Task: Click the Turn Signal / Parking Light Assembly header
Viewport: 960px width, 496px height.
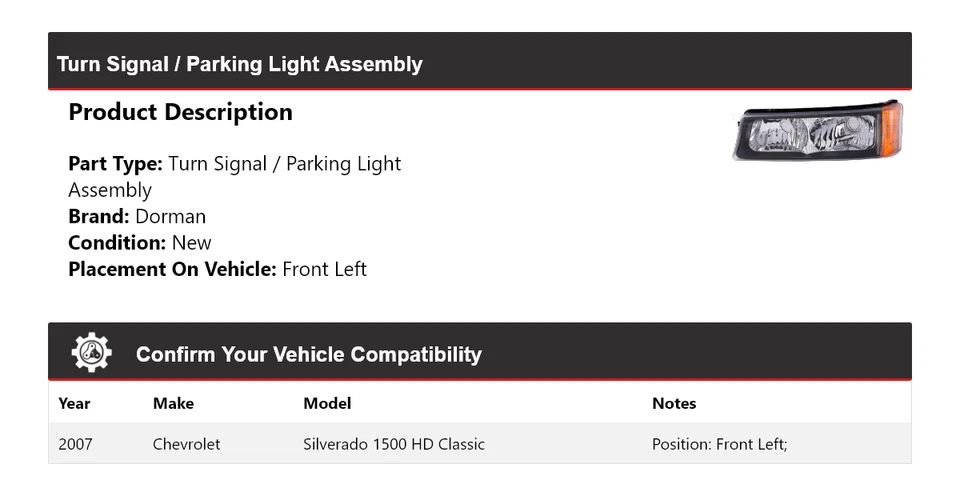Action: pos(240,64)
